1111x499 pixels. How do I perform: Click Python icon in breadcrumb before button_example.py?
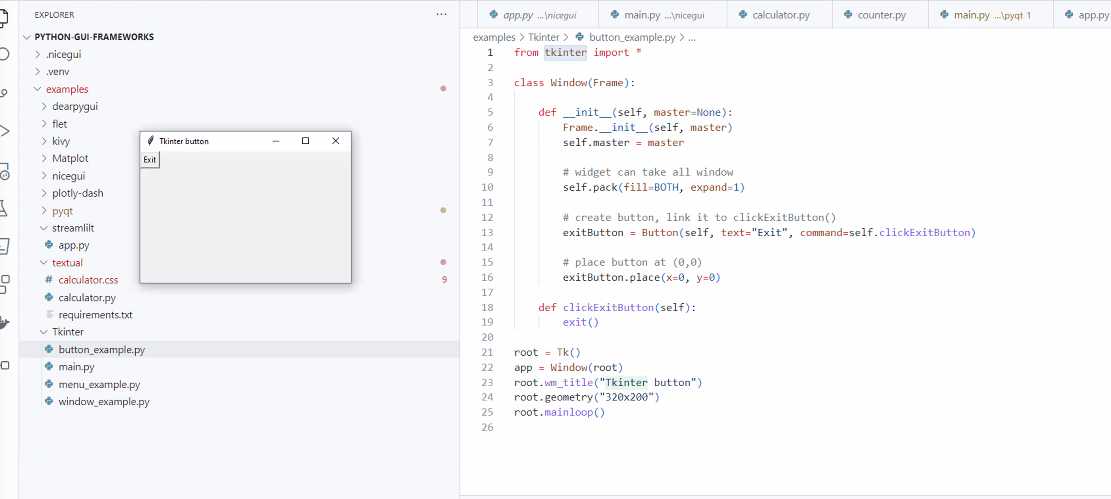pos(580,38)
